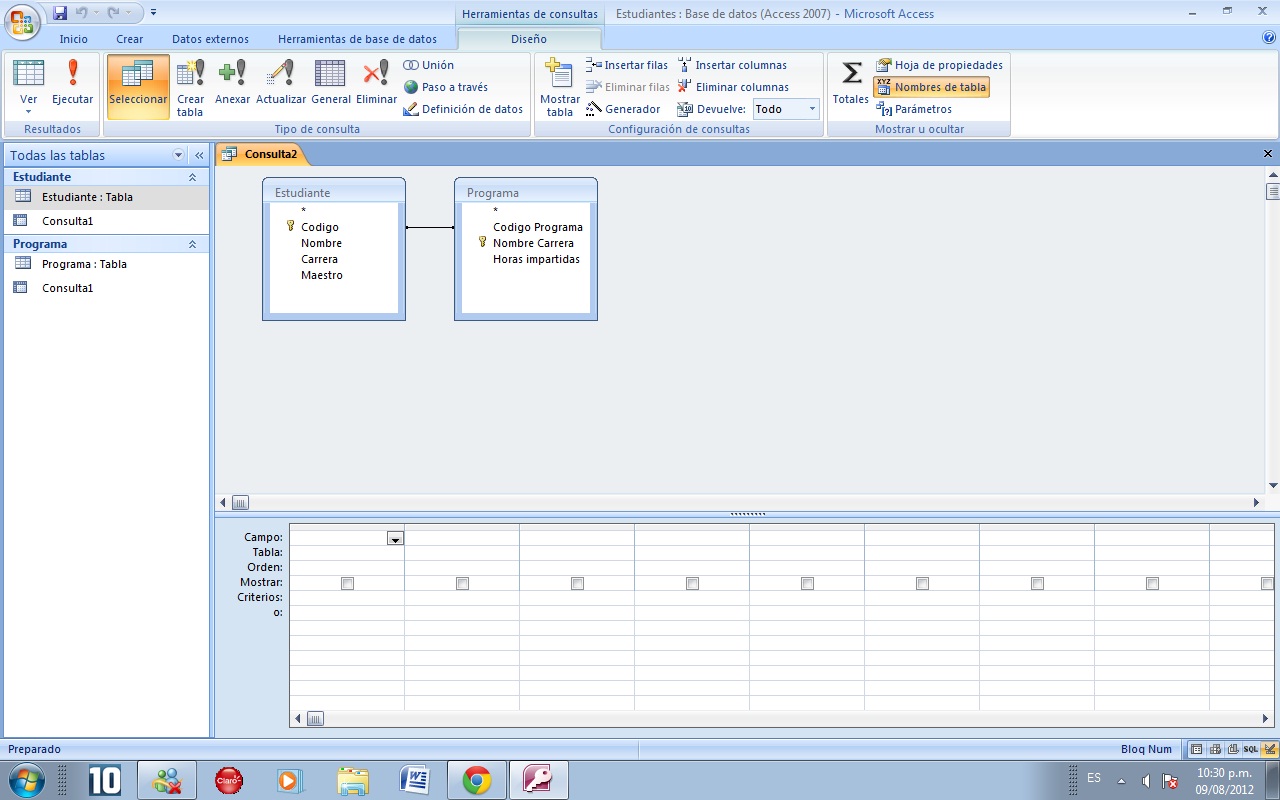Check Mostrar box in second grid column
Screen dimensions: 1280x800
462,582
